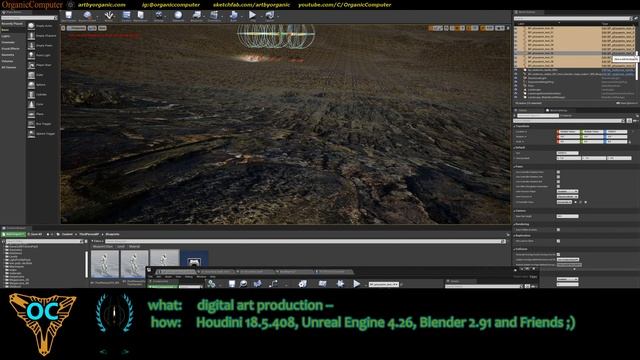Image resolution: width=640 pixels, height=360 pixels.
Task: Select Box Trigger in Place Actors
Action: (x=42, y=124)
